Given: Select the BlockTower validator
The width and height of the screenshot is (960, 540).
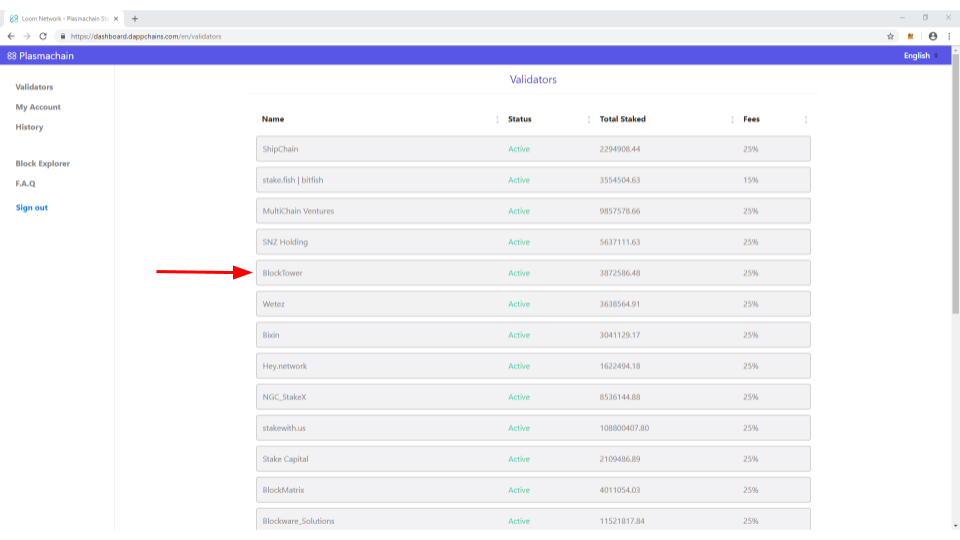Looking at the screenshot, I should 533,273.
